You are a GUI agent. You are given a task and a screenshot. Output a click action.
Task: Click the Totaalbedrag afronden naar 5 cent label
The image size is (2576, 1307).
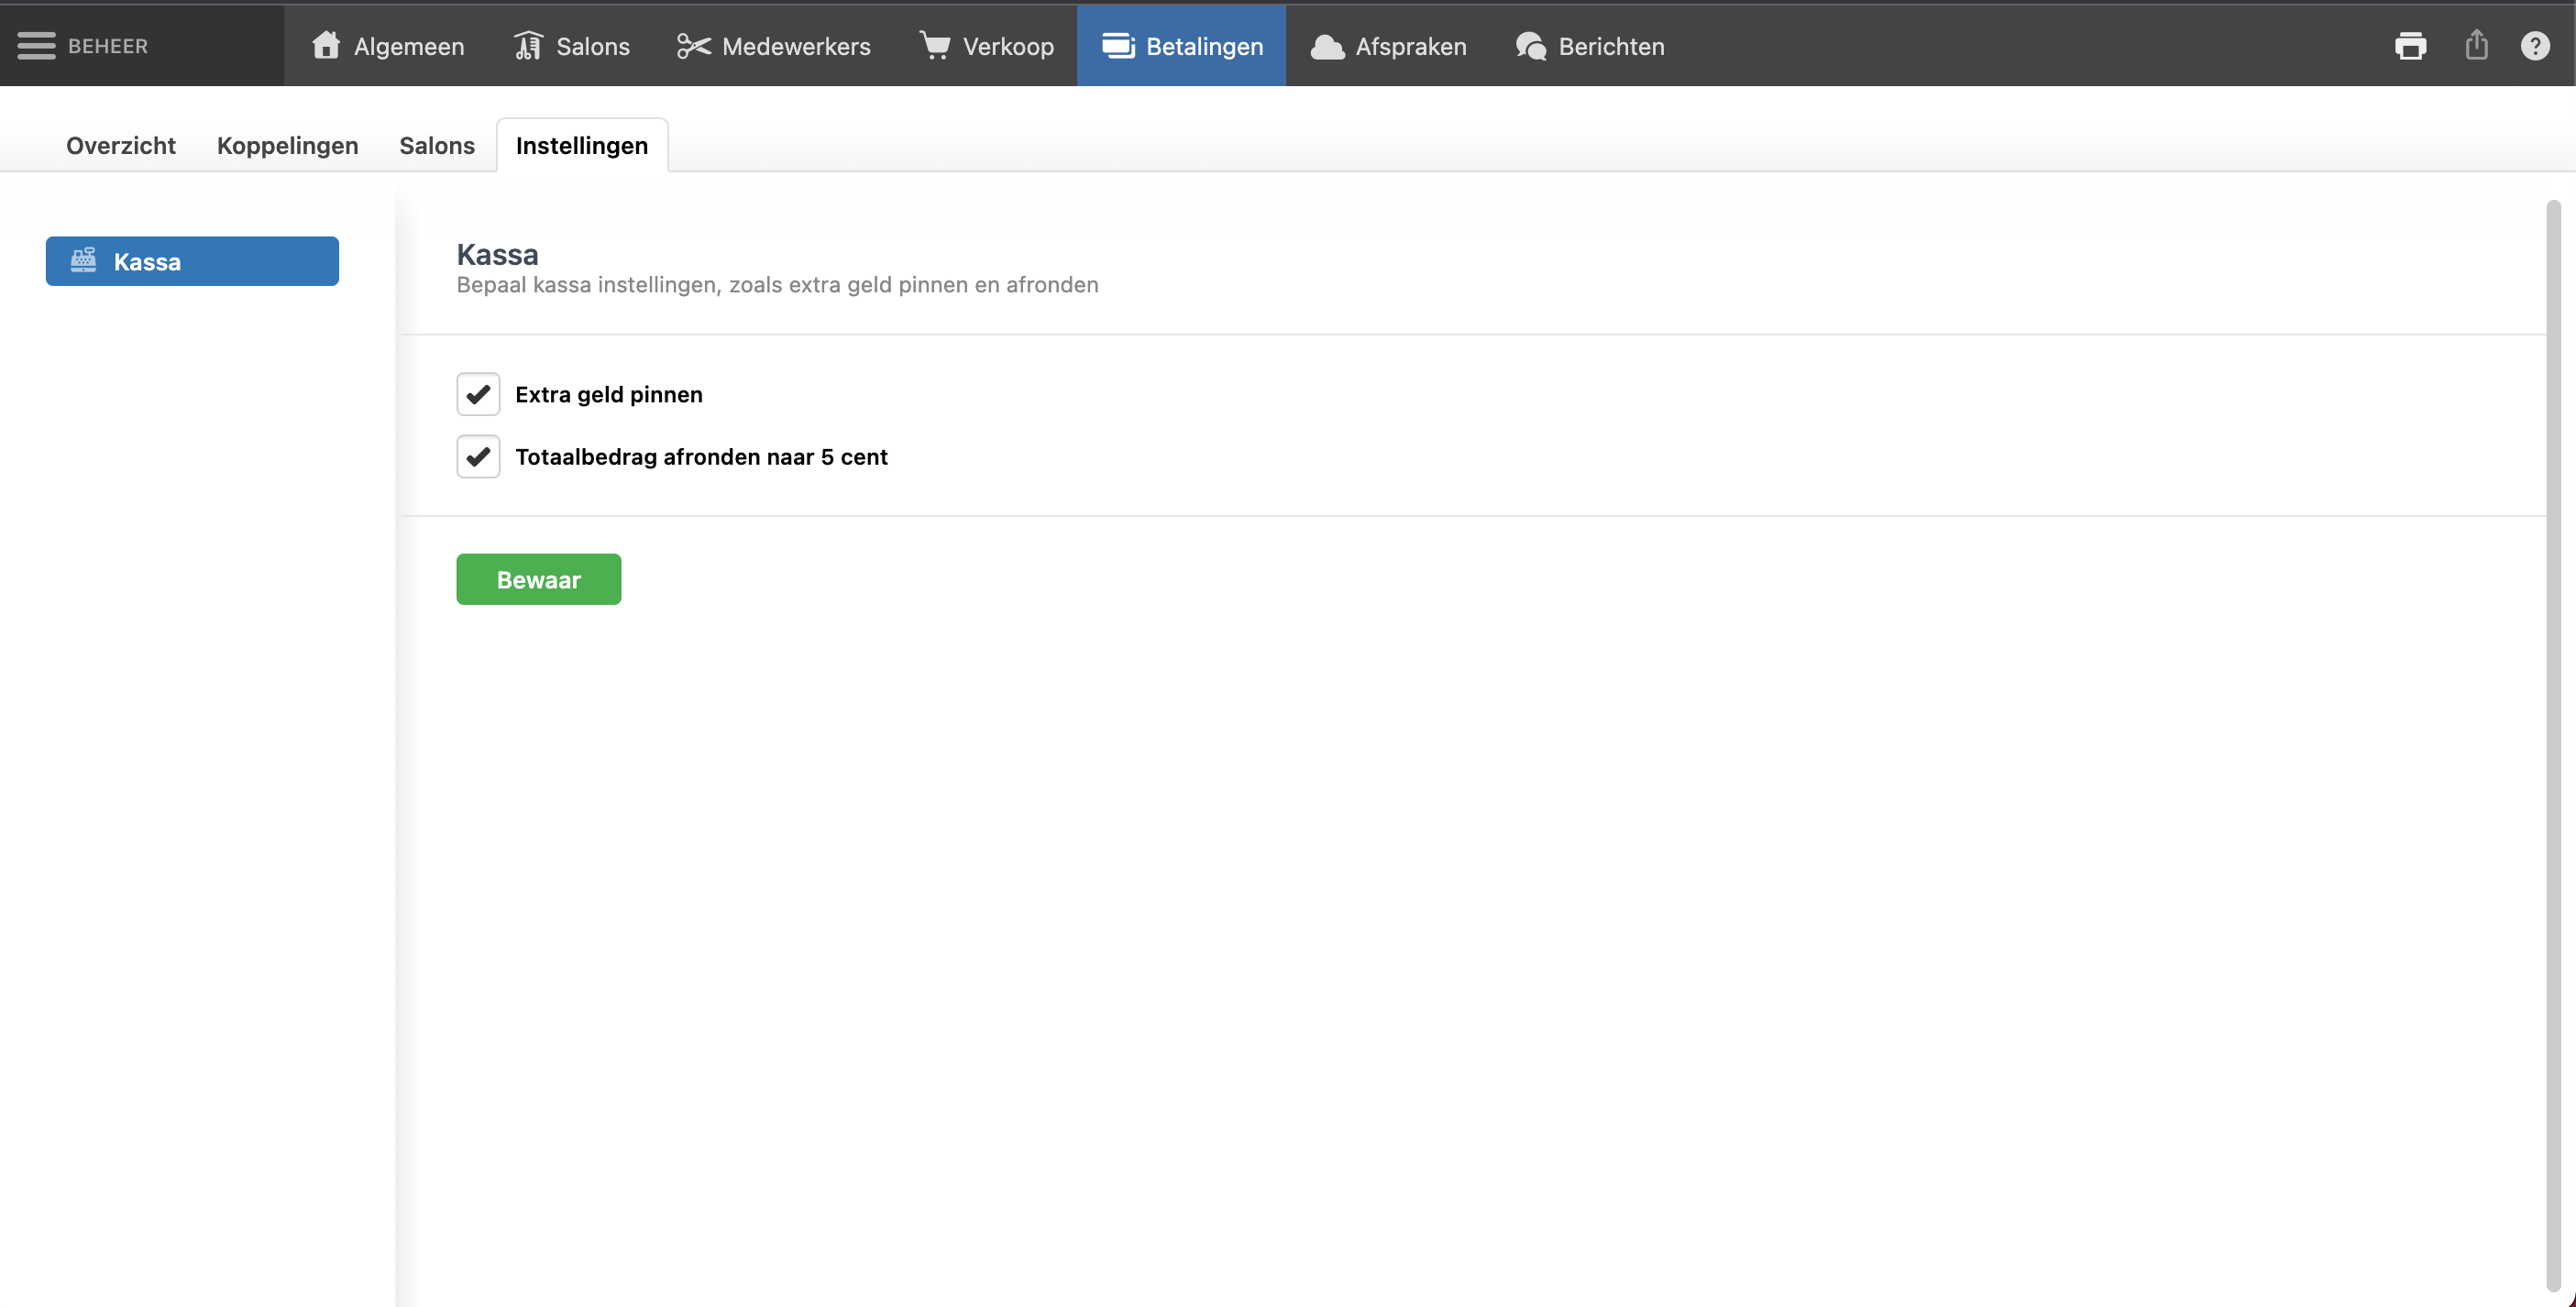click(701, 457)
